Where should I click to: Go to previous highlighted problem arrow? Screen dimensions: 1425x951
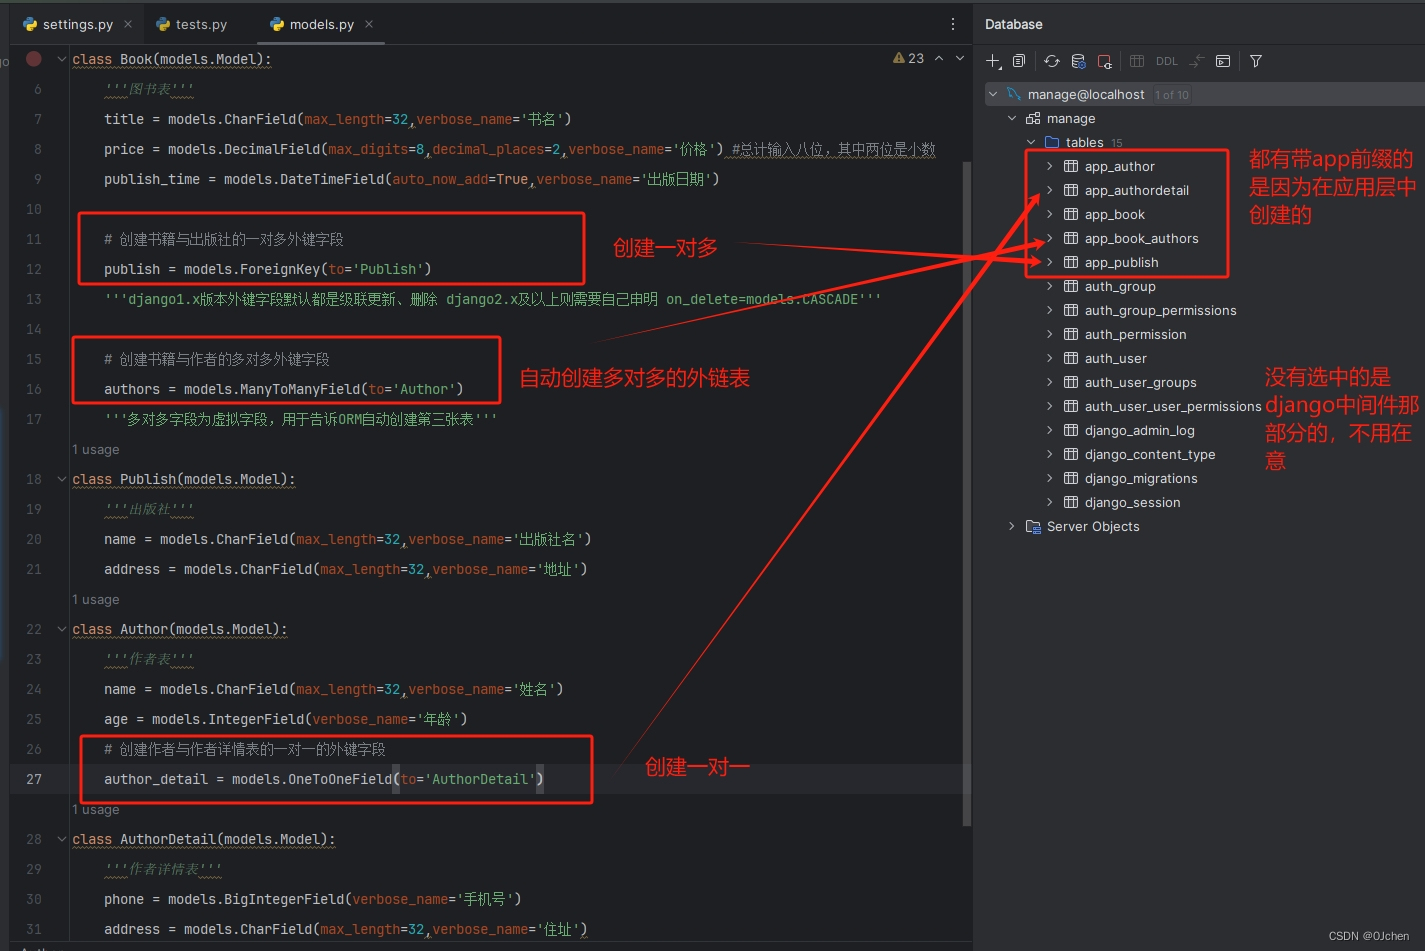939,58
